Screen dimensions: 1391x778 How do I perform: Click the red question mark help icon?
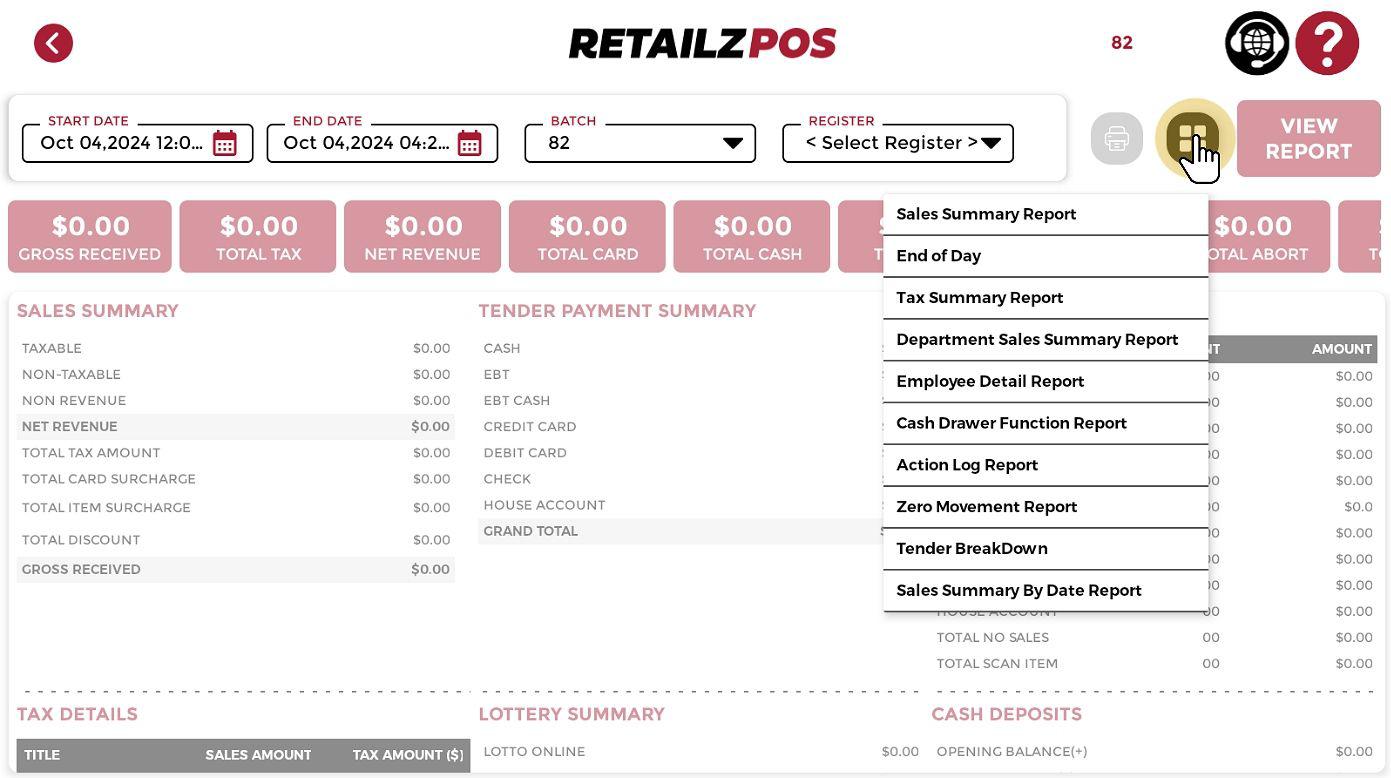click(x=1326, y=43)
